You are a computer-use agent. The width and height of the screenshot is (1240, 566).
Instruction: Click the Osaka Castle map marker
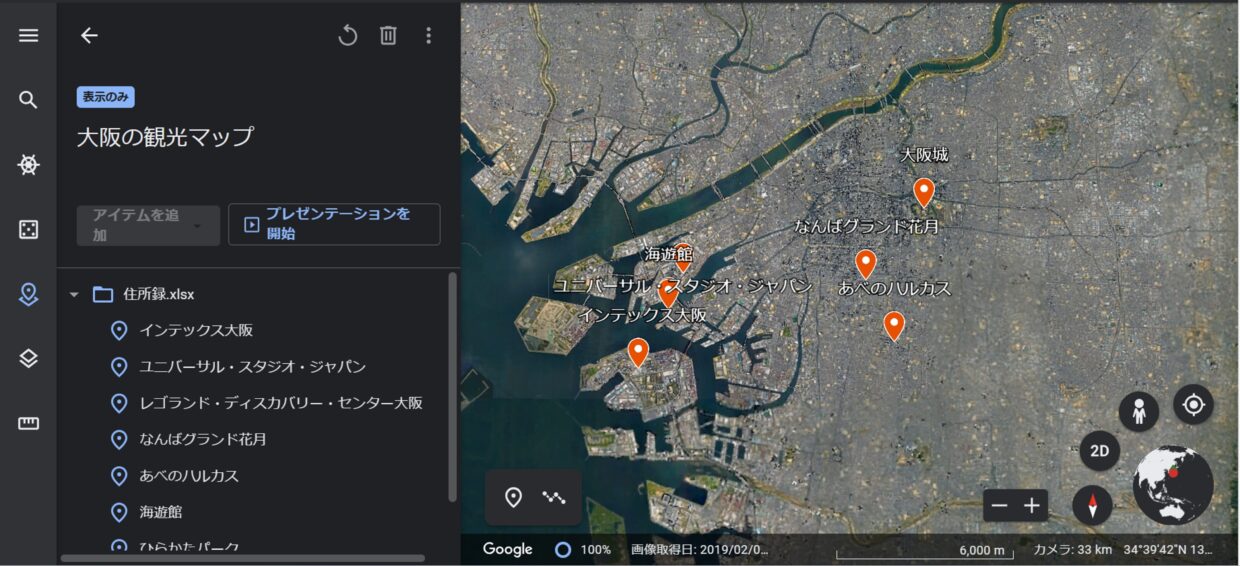tap(924, 192)
